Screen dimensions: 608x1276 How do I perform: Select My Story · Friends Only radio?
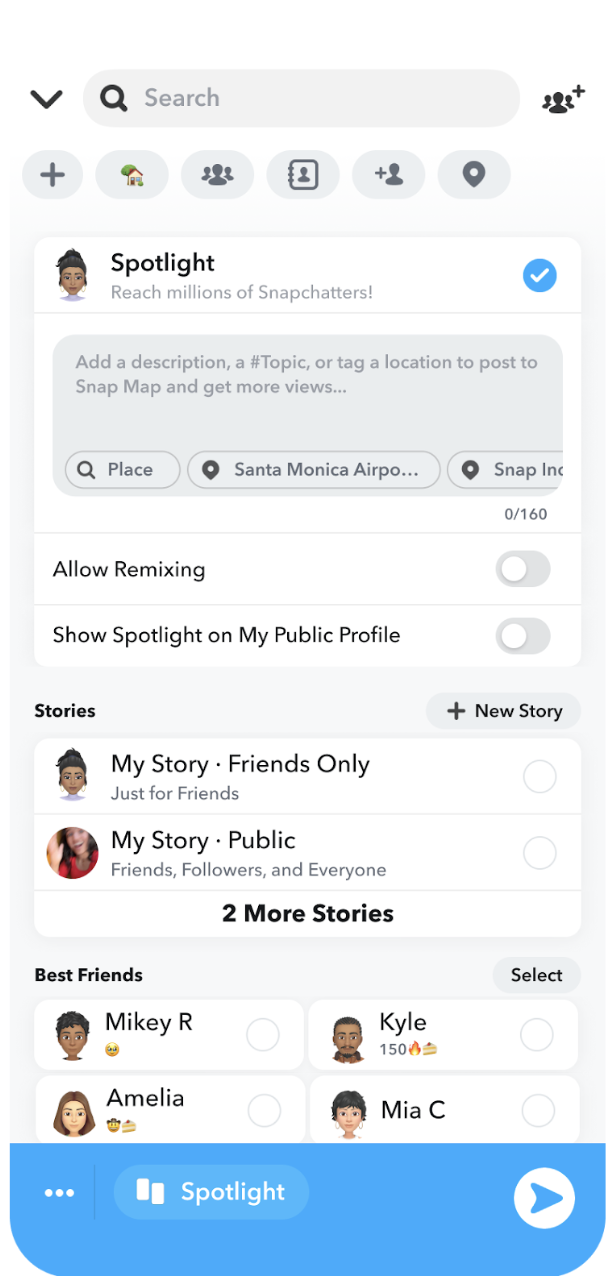[x=540, y=777]
